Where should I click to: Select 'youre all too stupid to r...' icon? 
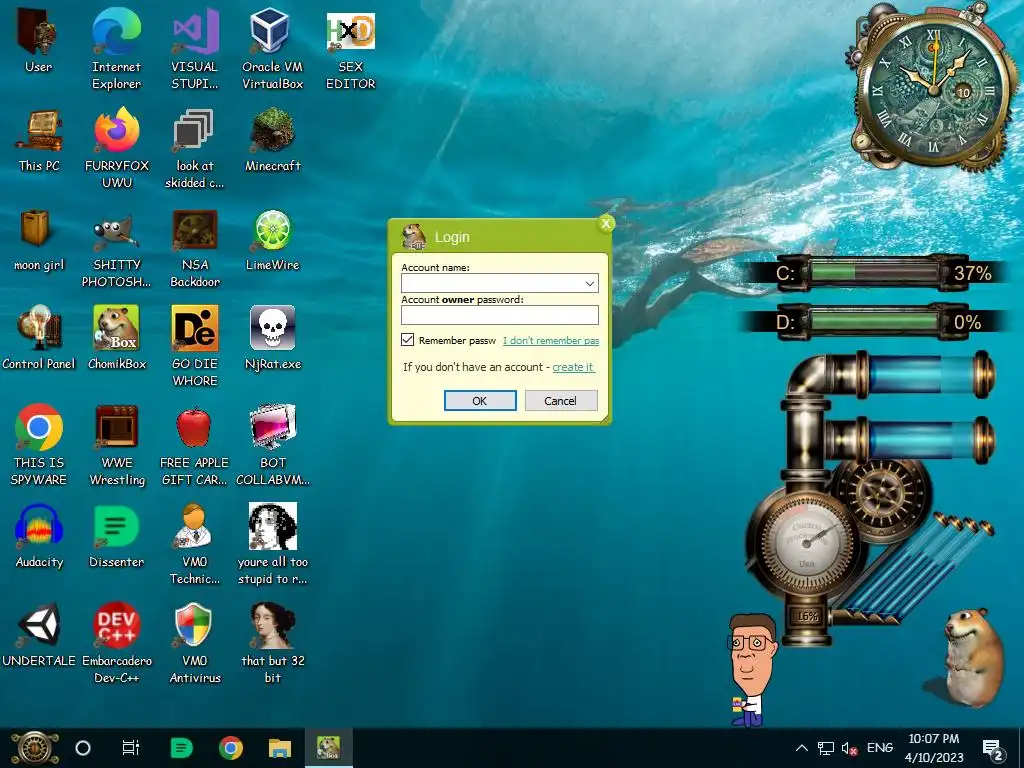[x=272, y=544]
